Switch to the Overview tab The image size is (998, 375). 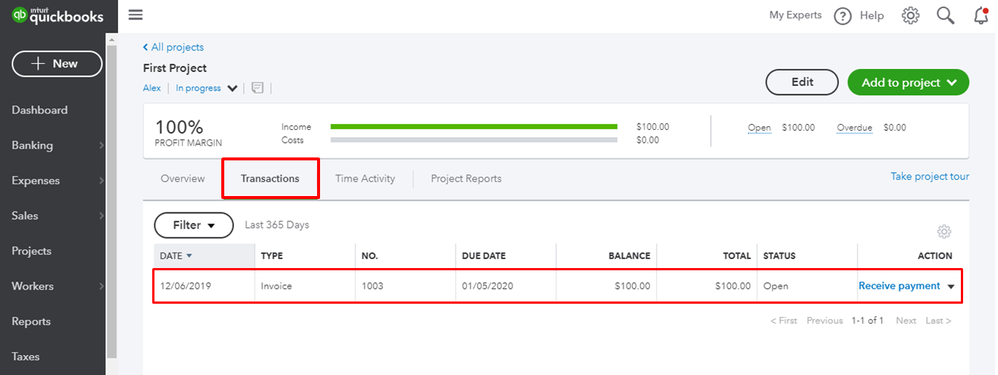point(183,179)
